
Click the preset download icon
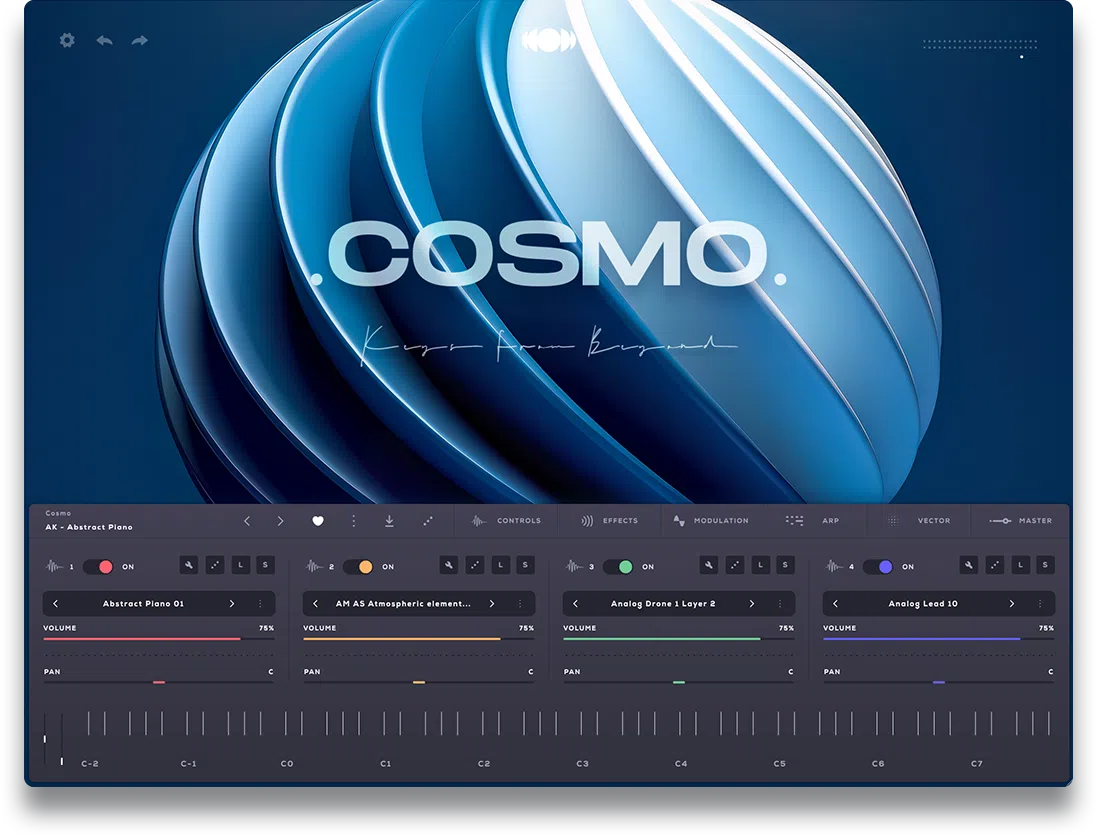click(x=389, y=521)
